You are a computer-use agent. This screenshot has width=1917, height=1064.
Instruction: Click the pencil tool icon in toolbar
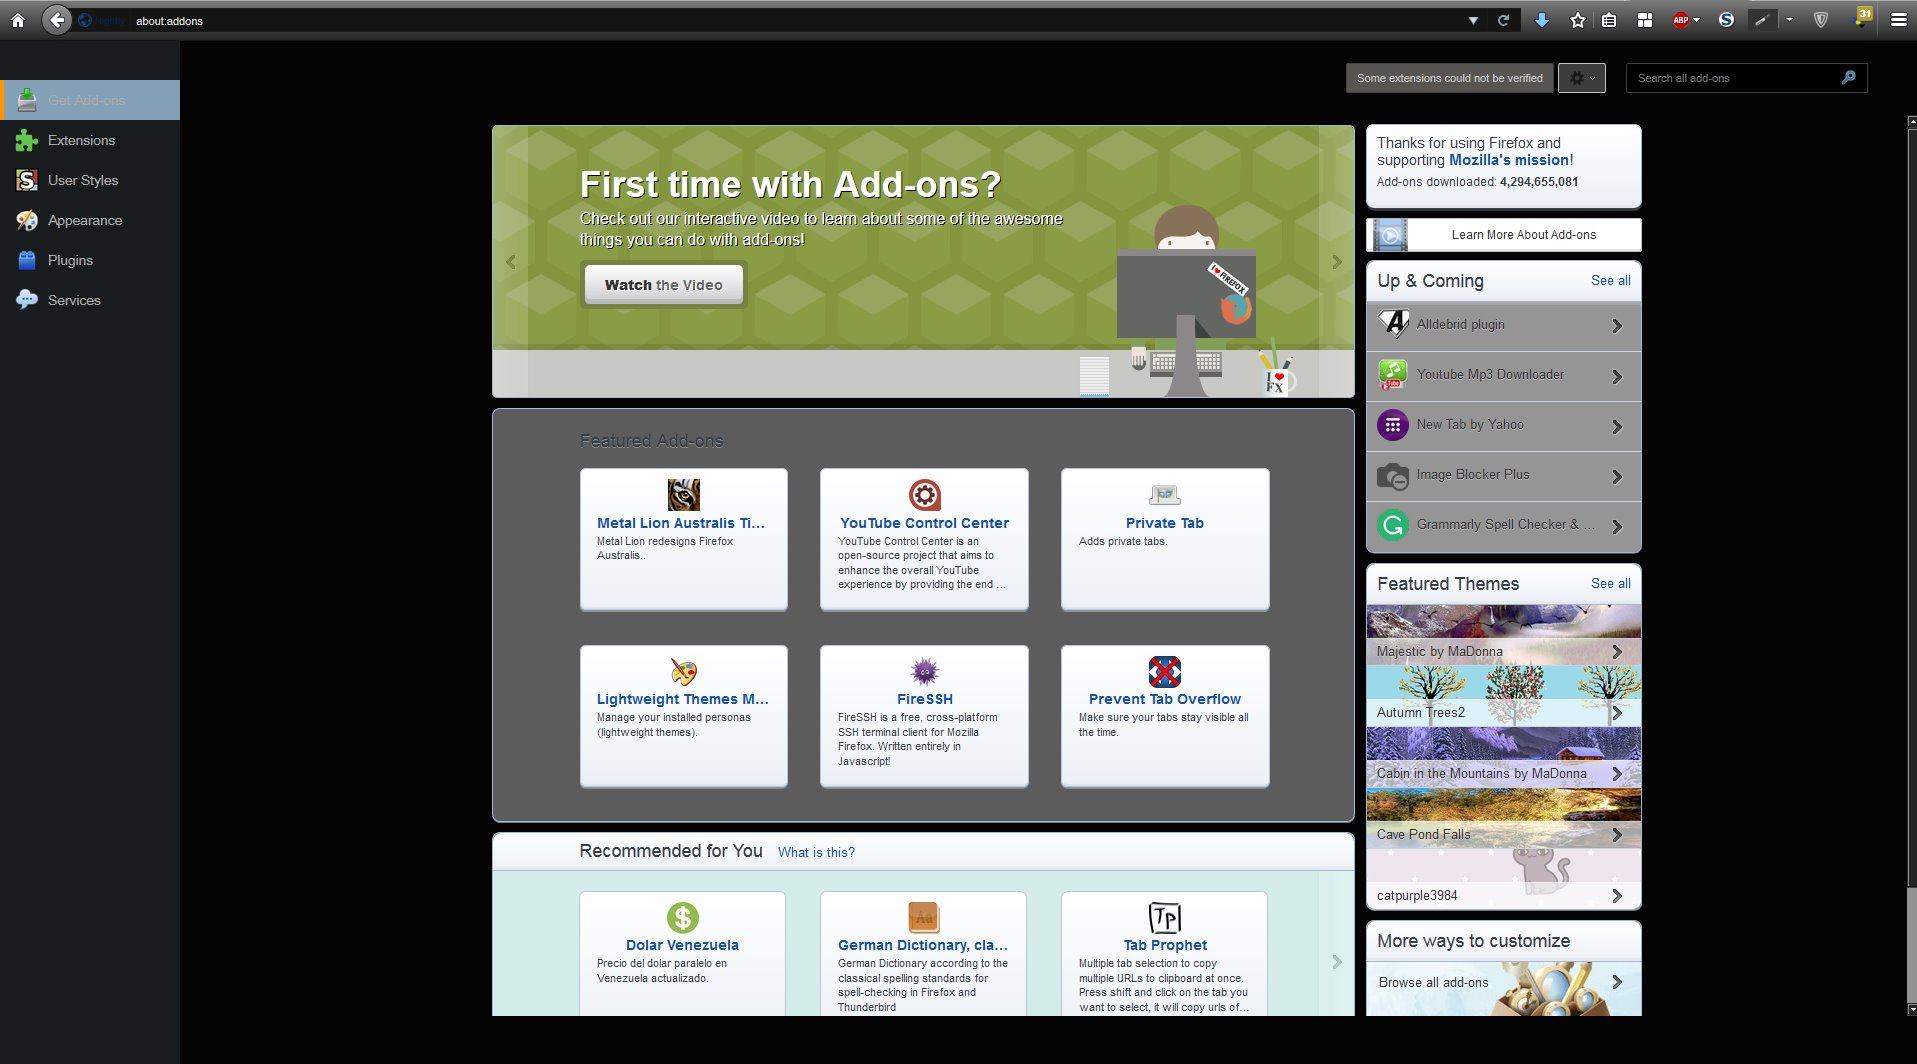tap(1762, 20)
